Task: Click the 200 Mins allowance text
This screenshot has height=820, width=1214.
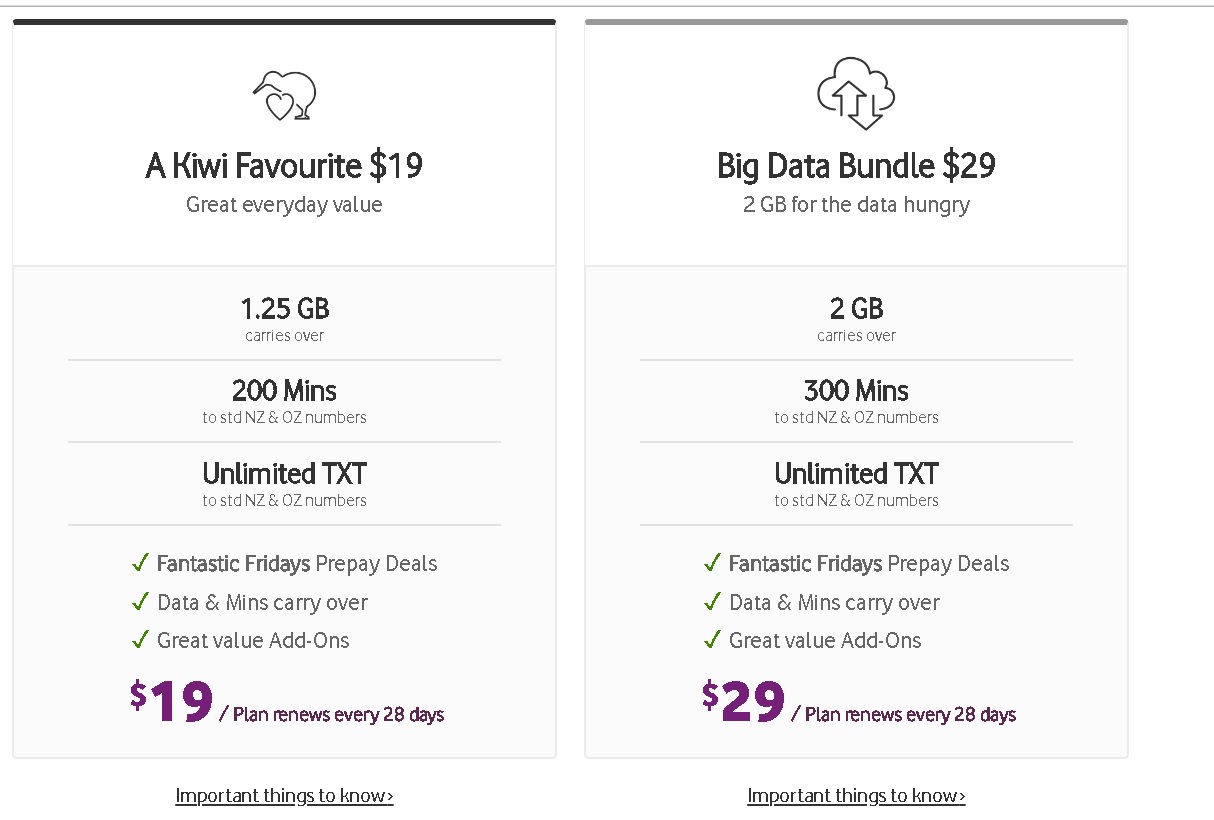Action: [x=284, y=390]
